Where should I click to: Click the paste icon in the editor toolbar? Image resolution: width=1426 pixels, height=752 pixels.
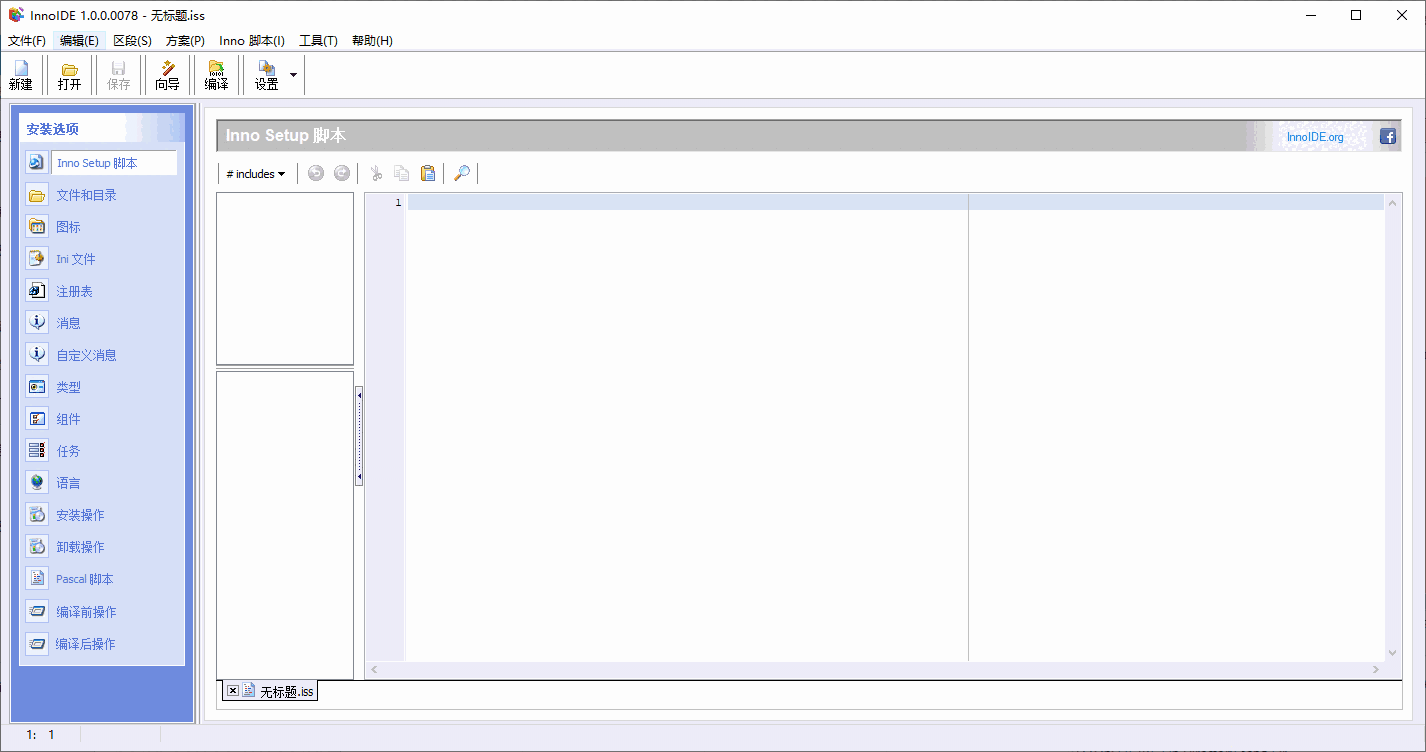pos(428,172)
